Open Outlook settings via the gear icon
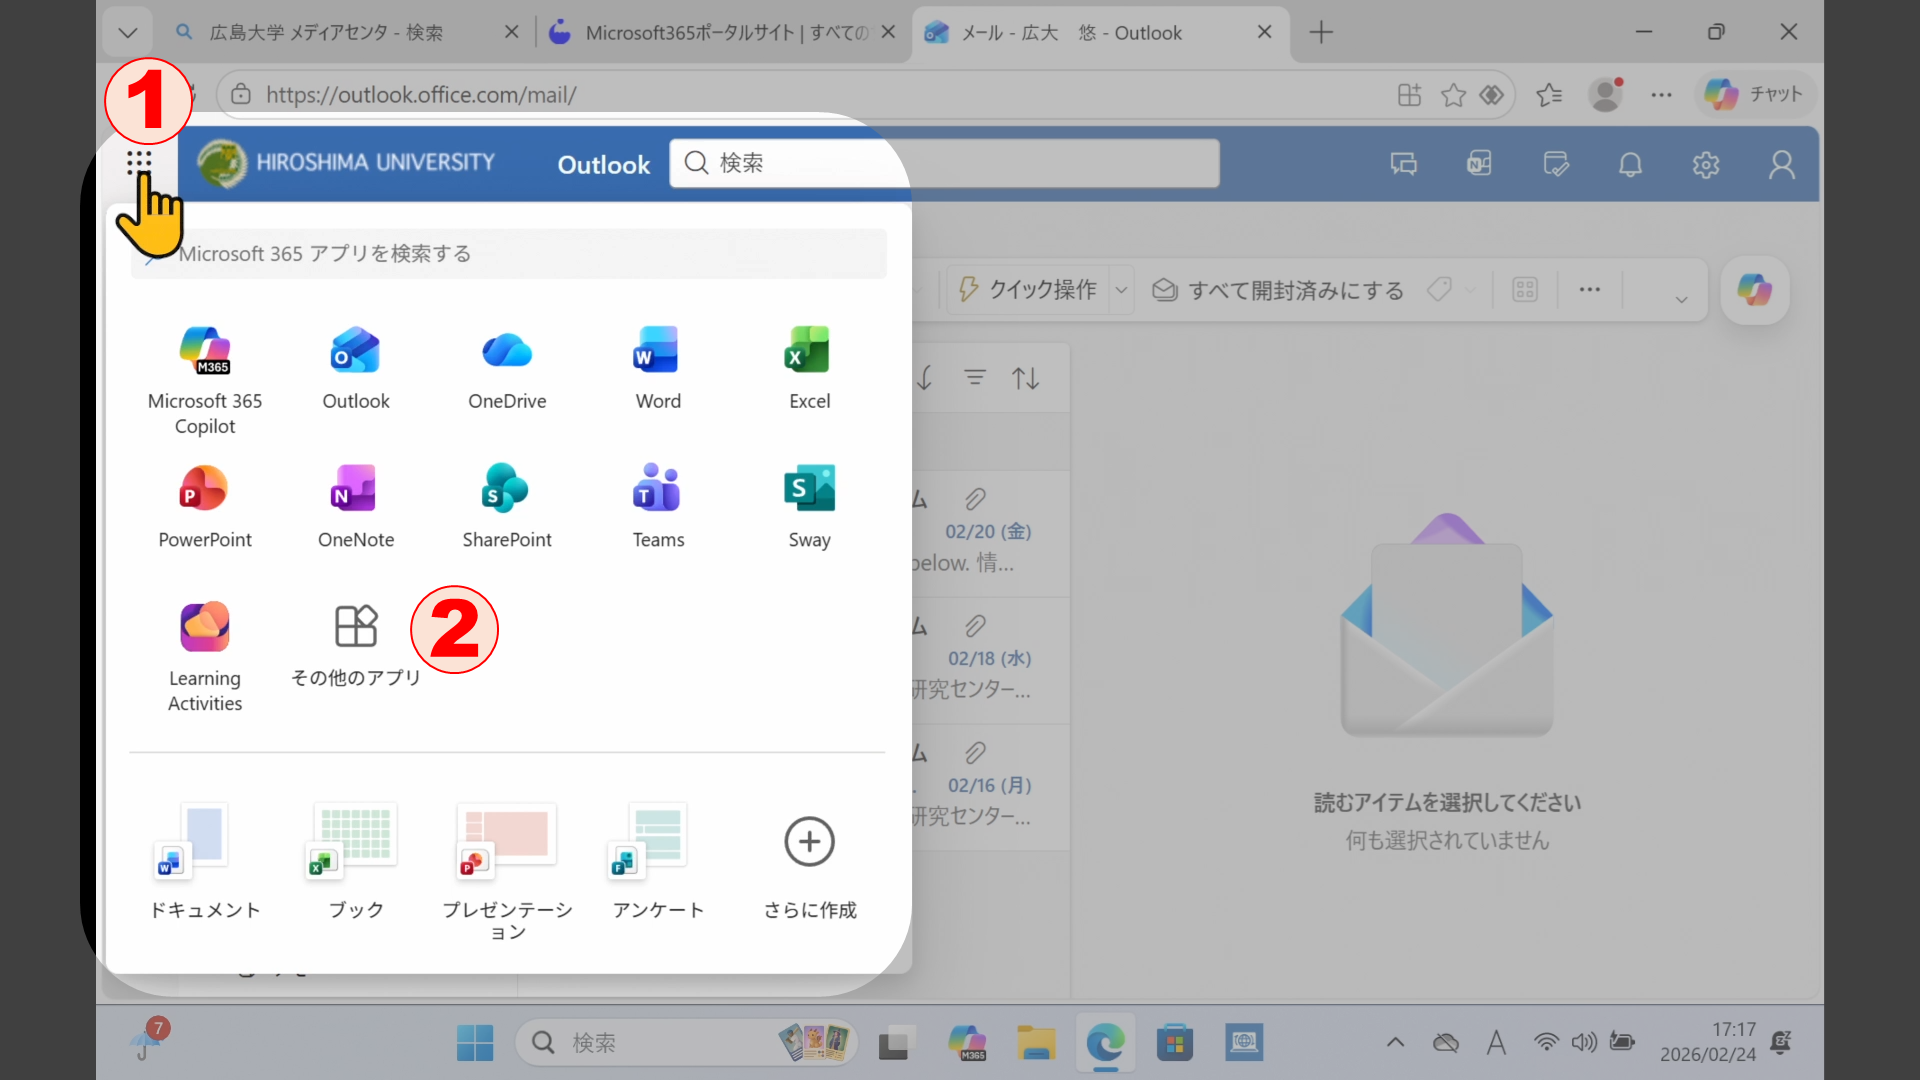 pos(1705,164)
